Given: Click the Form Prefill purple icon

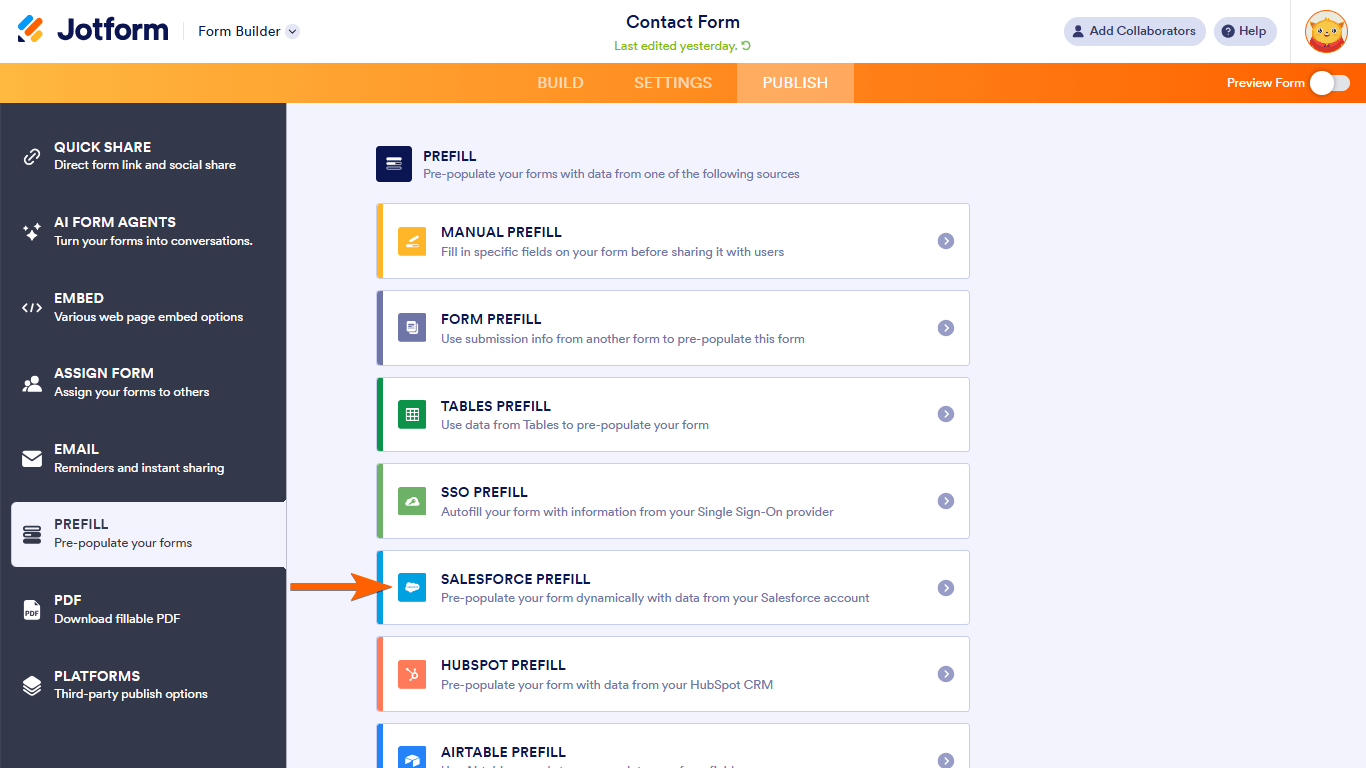Looking at the screenshot, I should pyautogui.click(x=412, y=328).
